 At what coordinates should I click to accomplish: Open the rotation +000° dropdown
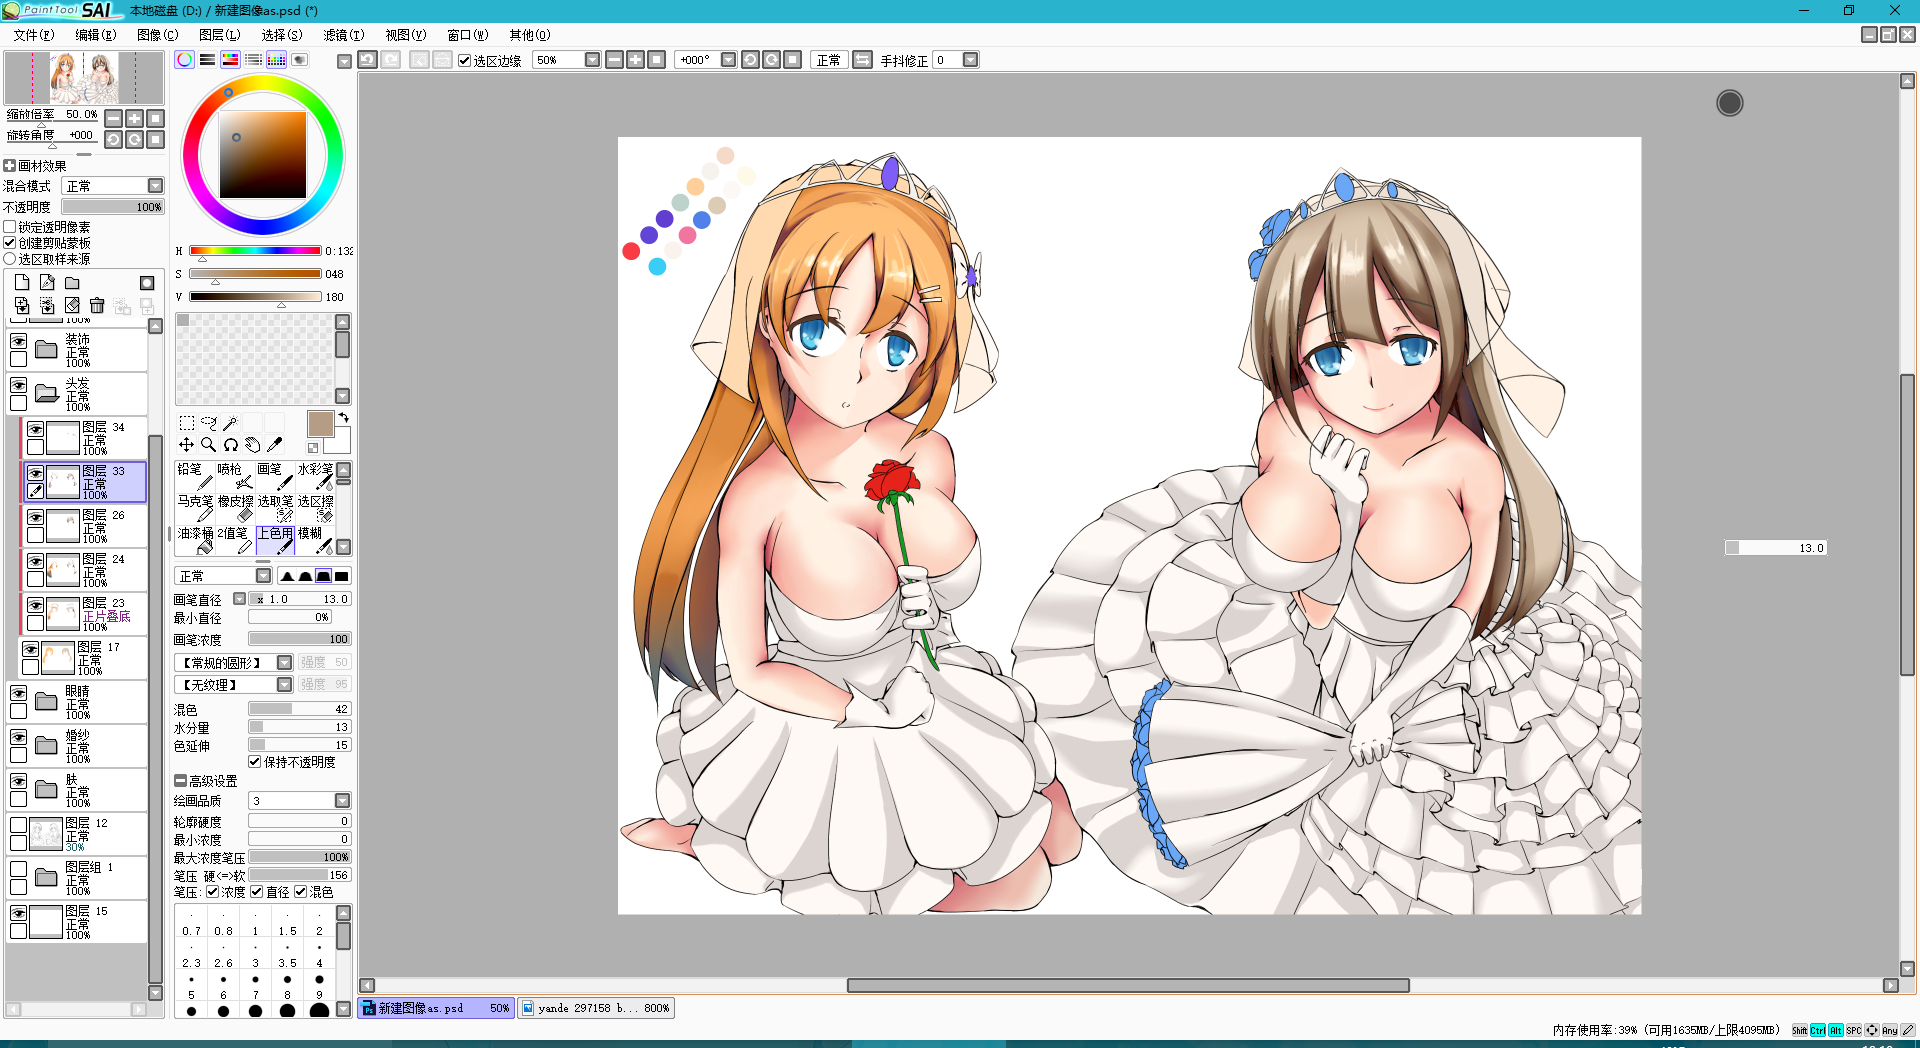pyautogui.click(x=728, y=60)
